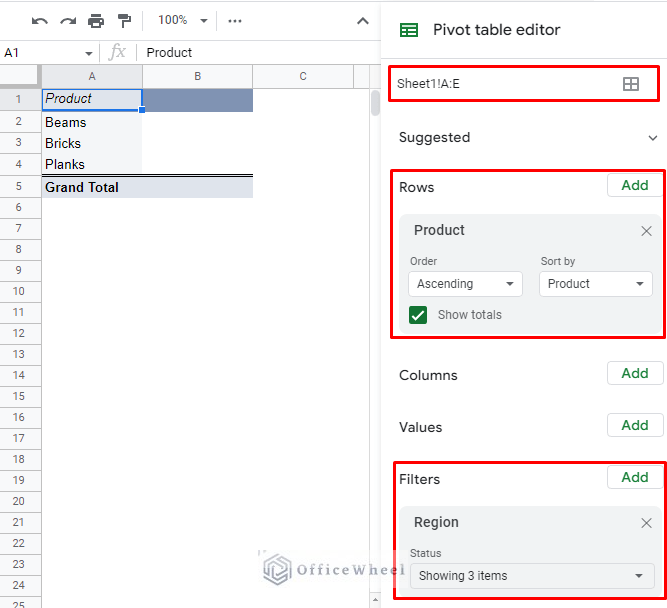This screenshot has height=608, width=667.
Task: Select row 1 header
Action: [20, 100]
